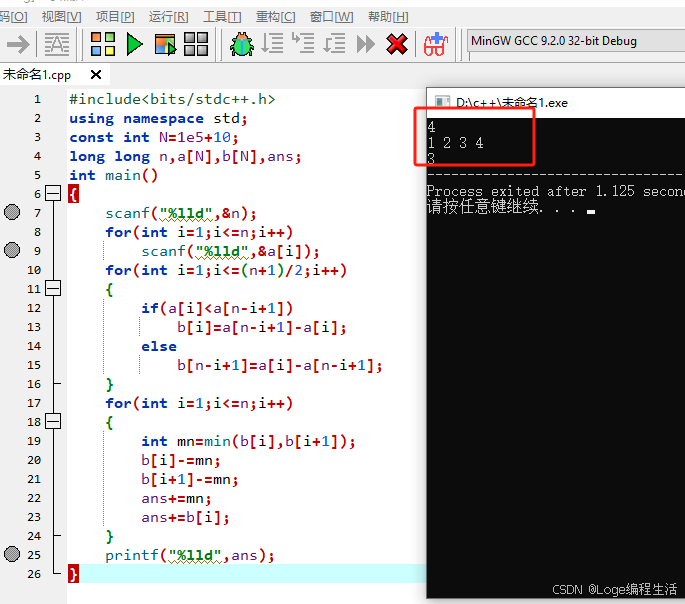Click the 'const int N=1e5+10;' line
The width and height of the screenshot is (685, 604).
click(x=154, y=138)
